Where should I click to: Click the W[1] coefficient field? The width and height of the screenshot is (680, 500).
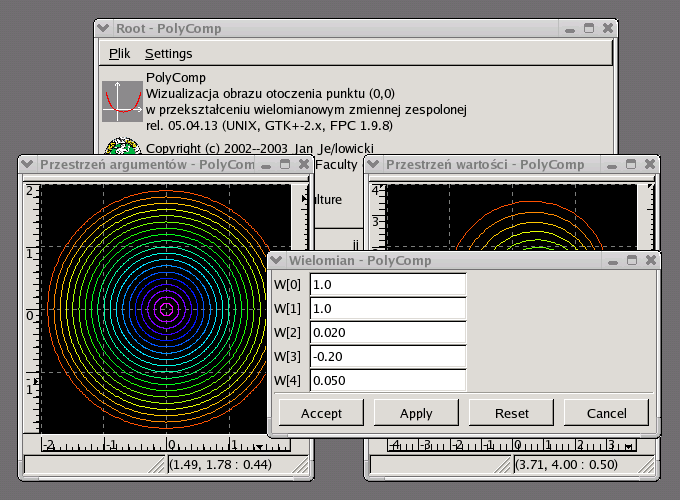tap(388, 309)
